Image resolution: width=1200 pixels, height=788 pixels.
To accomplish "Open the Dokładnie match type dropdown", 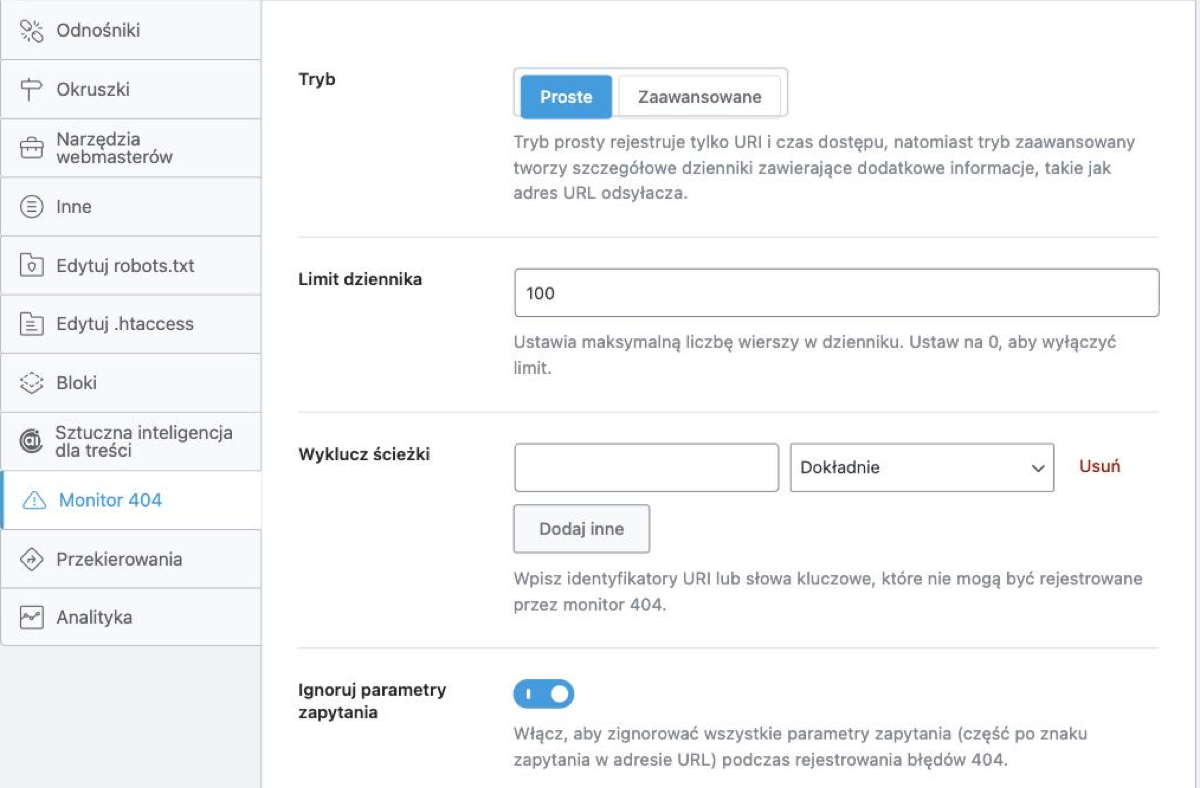I will click(922, 468).
